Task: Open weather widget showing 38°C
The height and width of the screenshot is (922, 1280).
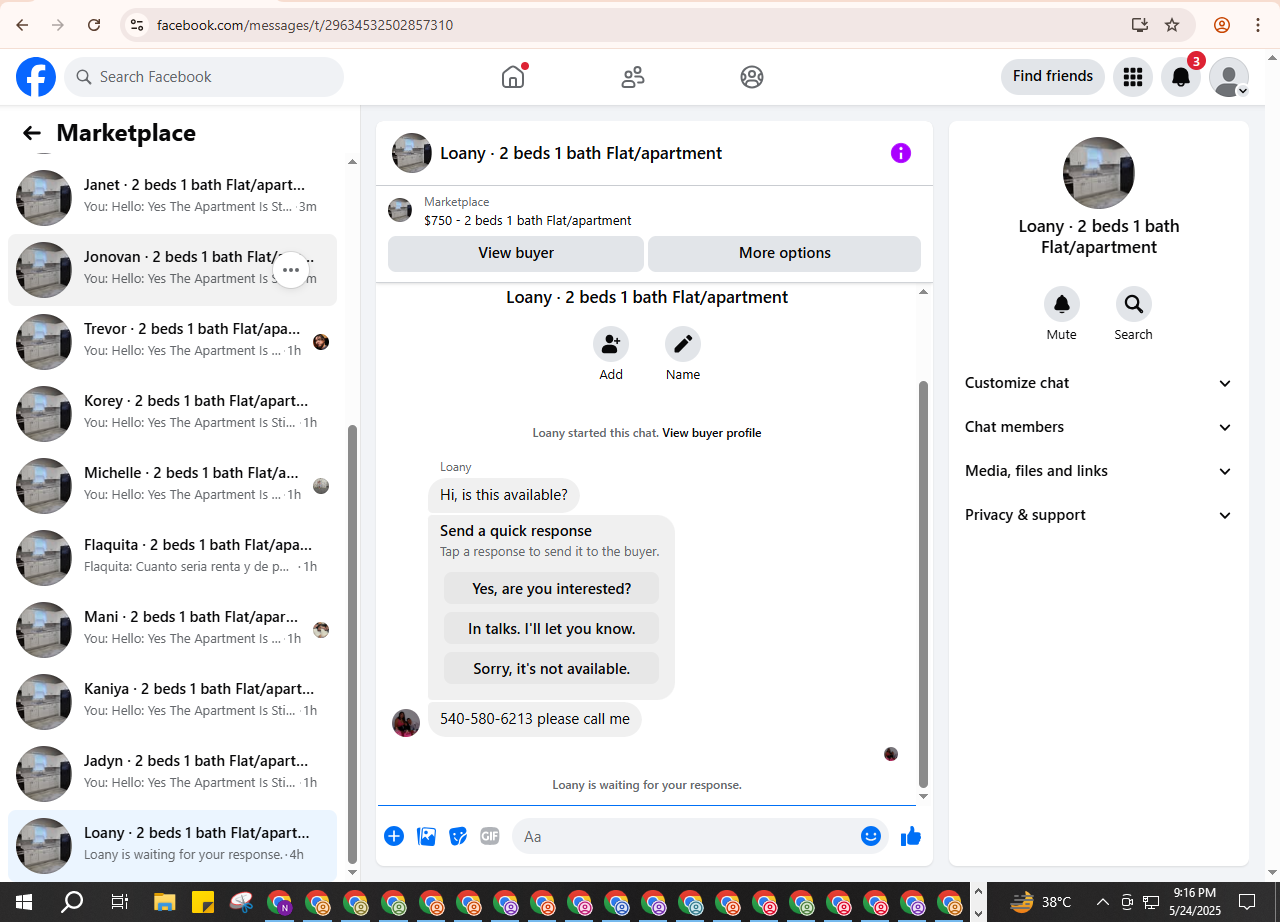Action: (1040, 901)
